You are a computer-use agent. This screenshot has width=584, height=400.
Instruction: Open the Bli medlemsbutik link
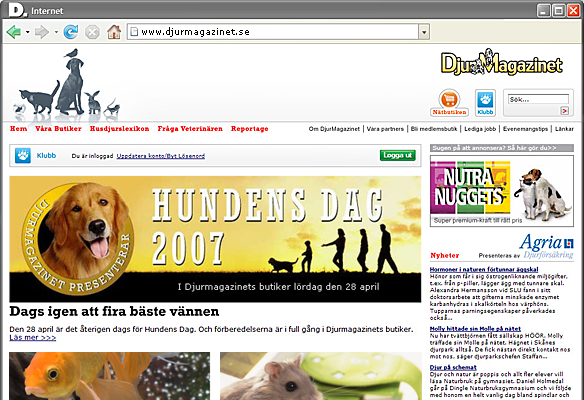click(434, 129)
